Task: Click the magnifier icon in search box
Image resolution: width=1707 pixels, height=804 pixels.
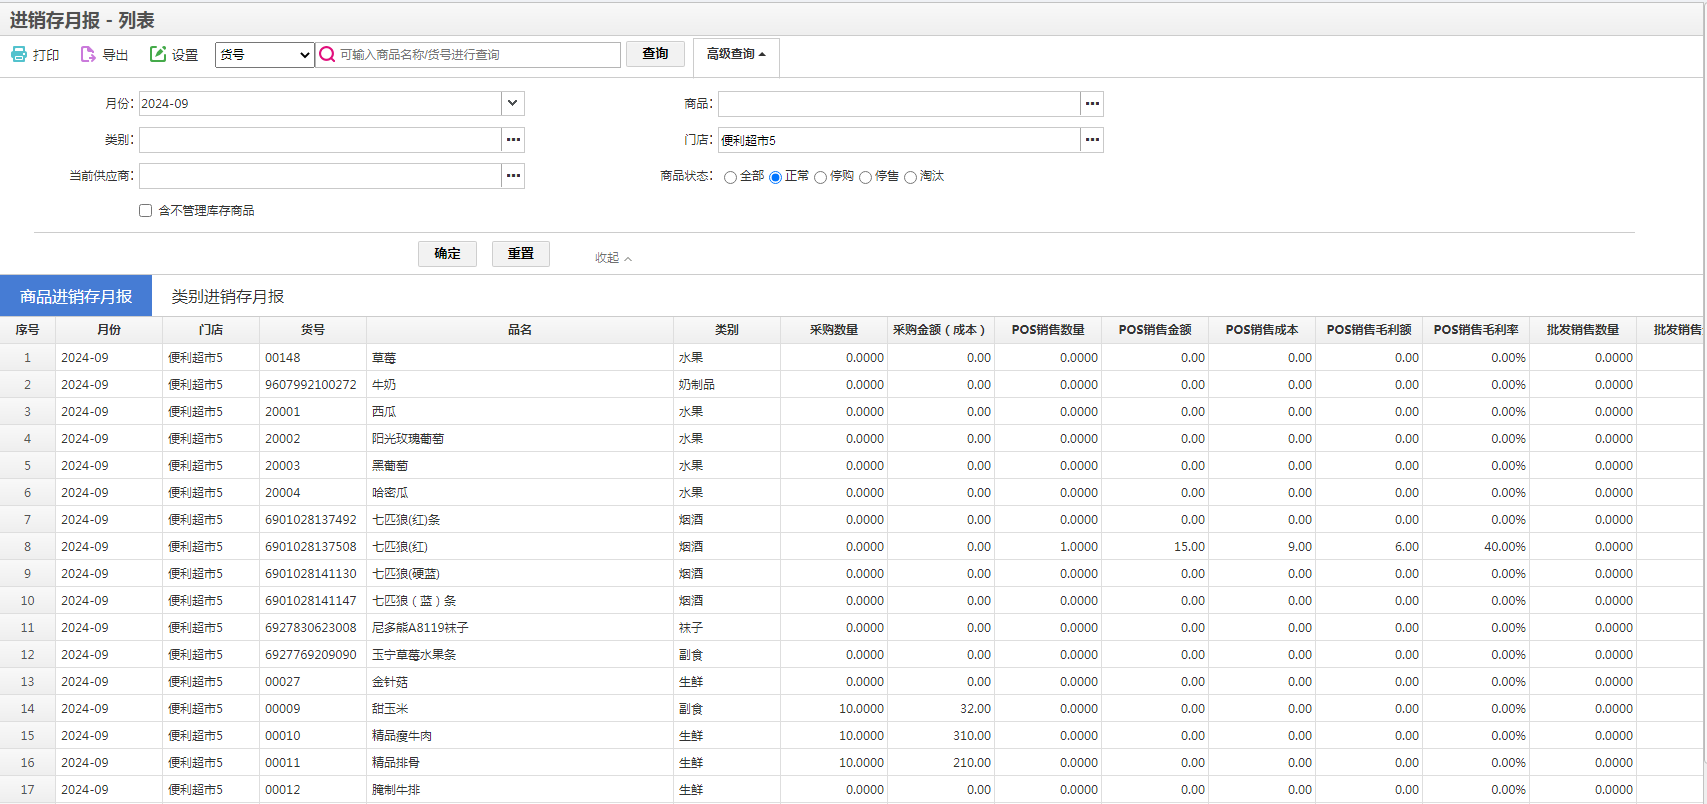Action: coord(327,55)
